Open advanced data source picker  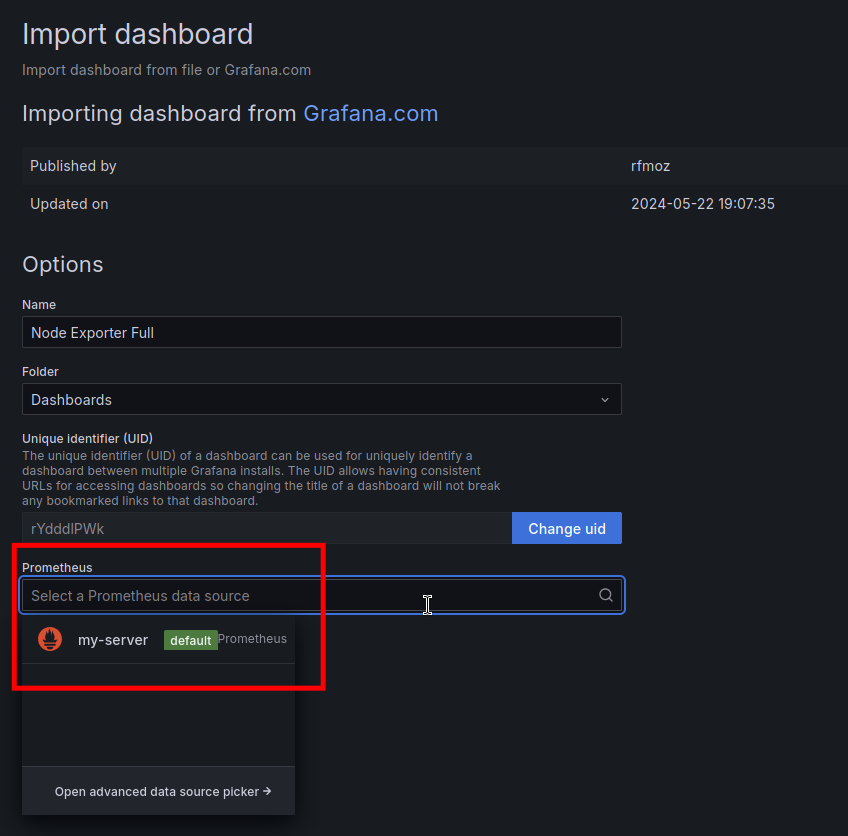163,791
